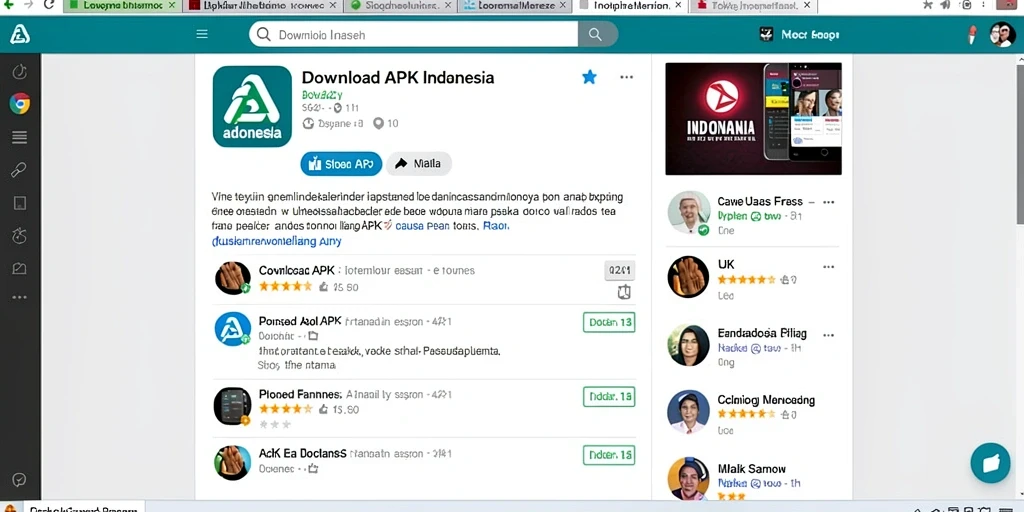Viewport: 1024px width, 512px height.
Task: Click the history clock icon in the sidebar
Action: click(x=20, y=71)
